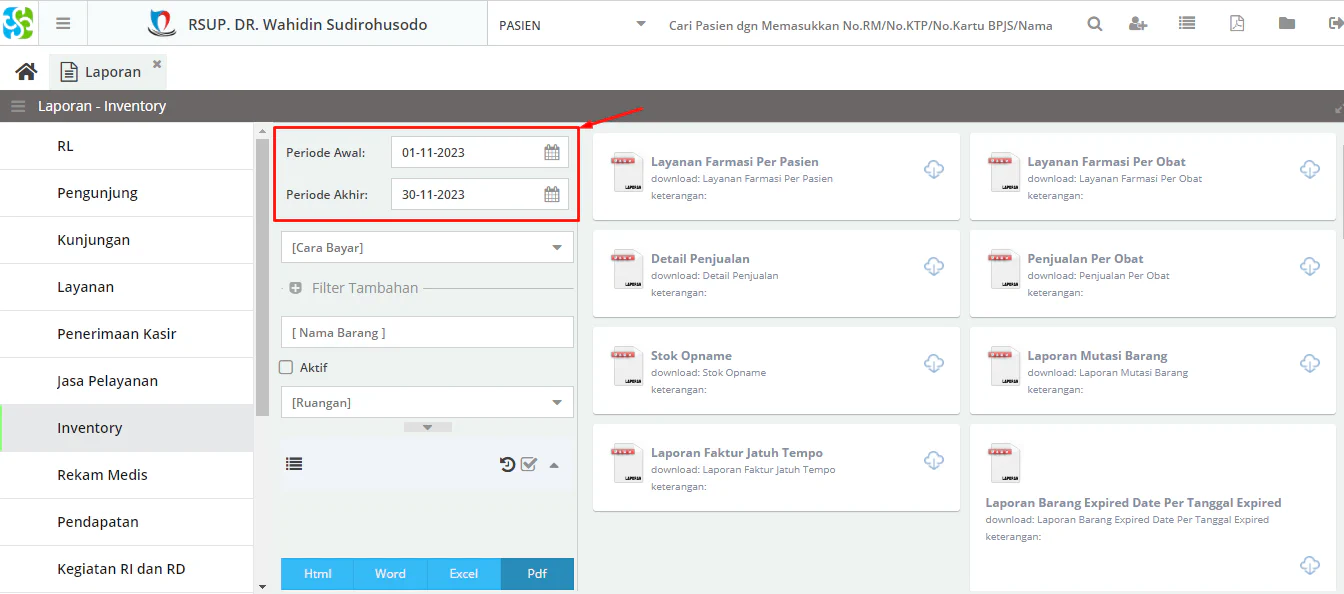Download Penjualan Per Obat report
Image resolution: width=1344 pixels, height=594 pixels.
(x=1310, y=266)
